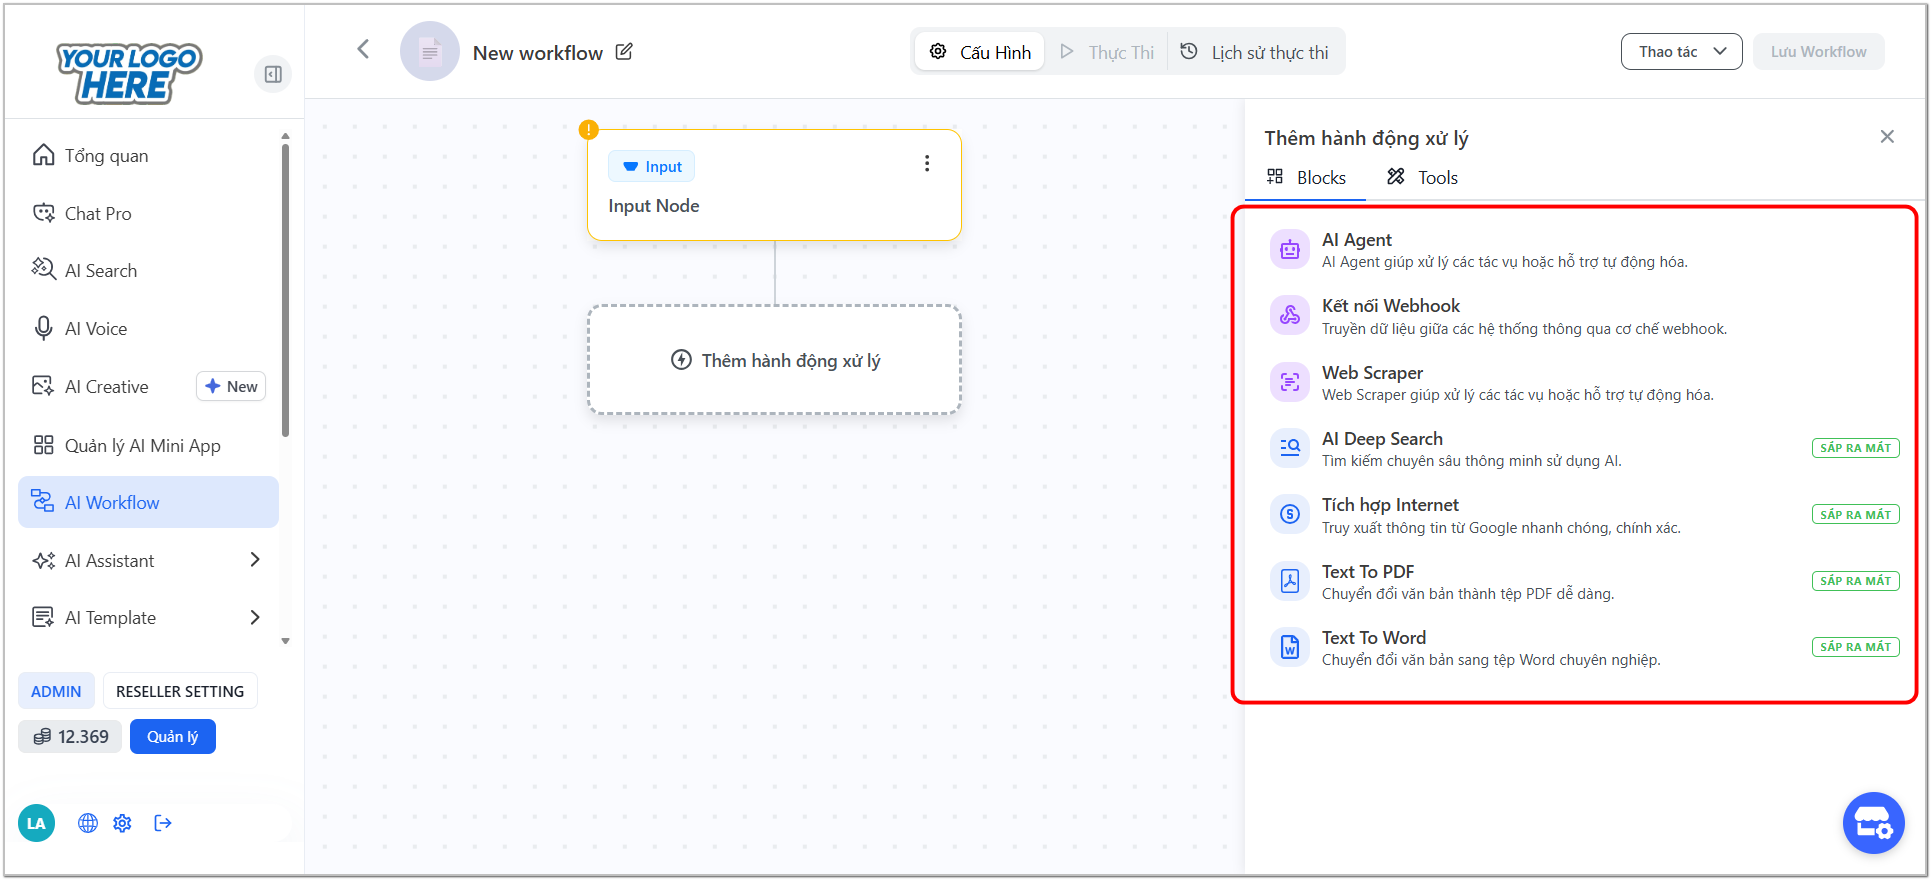This screenshot has height=880, width=1931.
Task: Click the AI Agent block icon
Action: [1290, 250]
